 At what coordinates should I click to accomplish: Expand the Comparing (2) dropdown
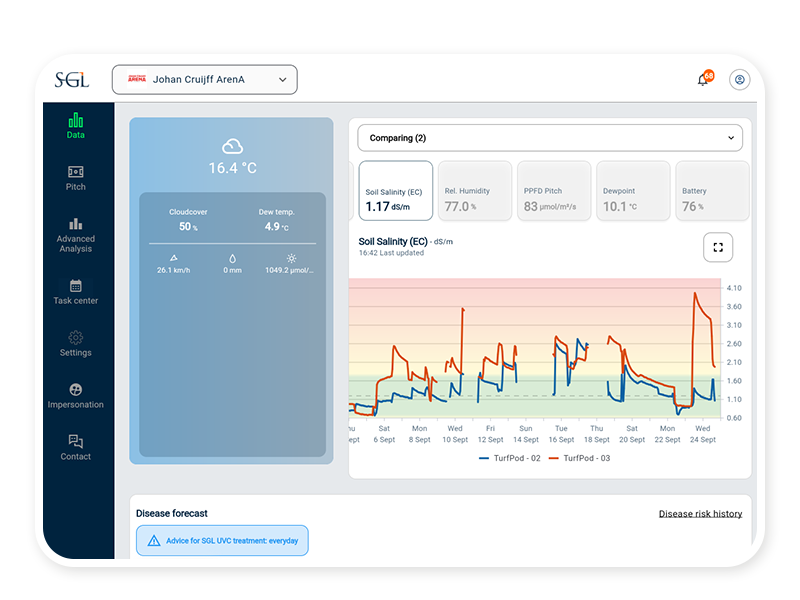point(550,138)
